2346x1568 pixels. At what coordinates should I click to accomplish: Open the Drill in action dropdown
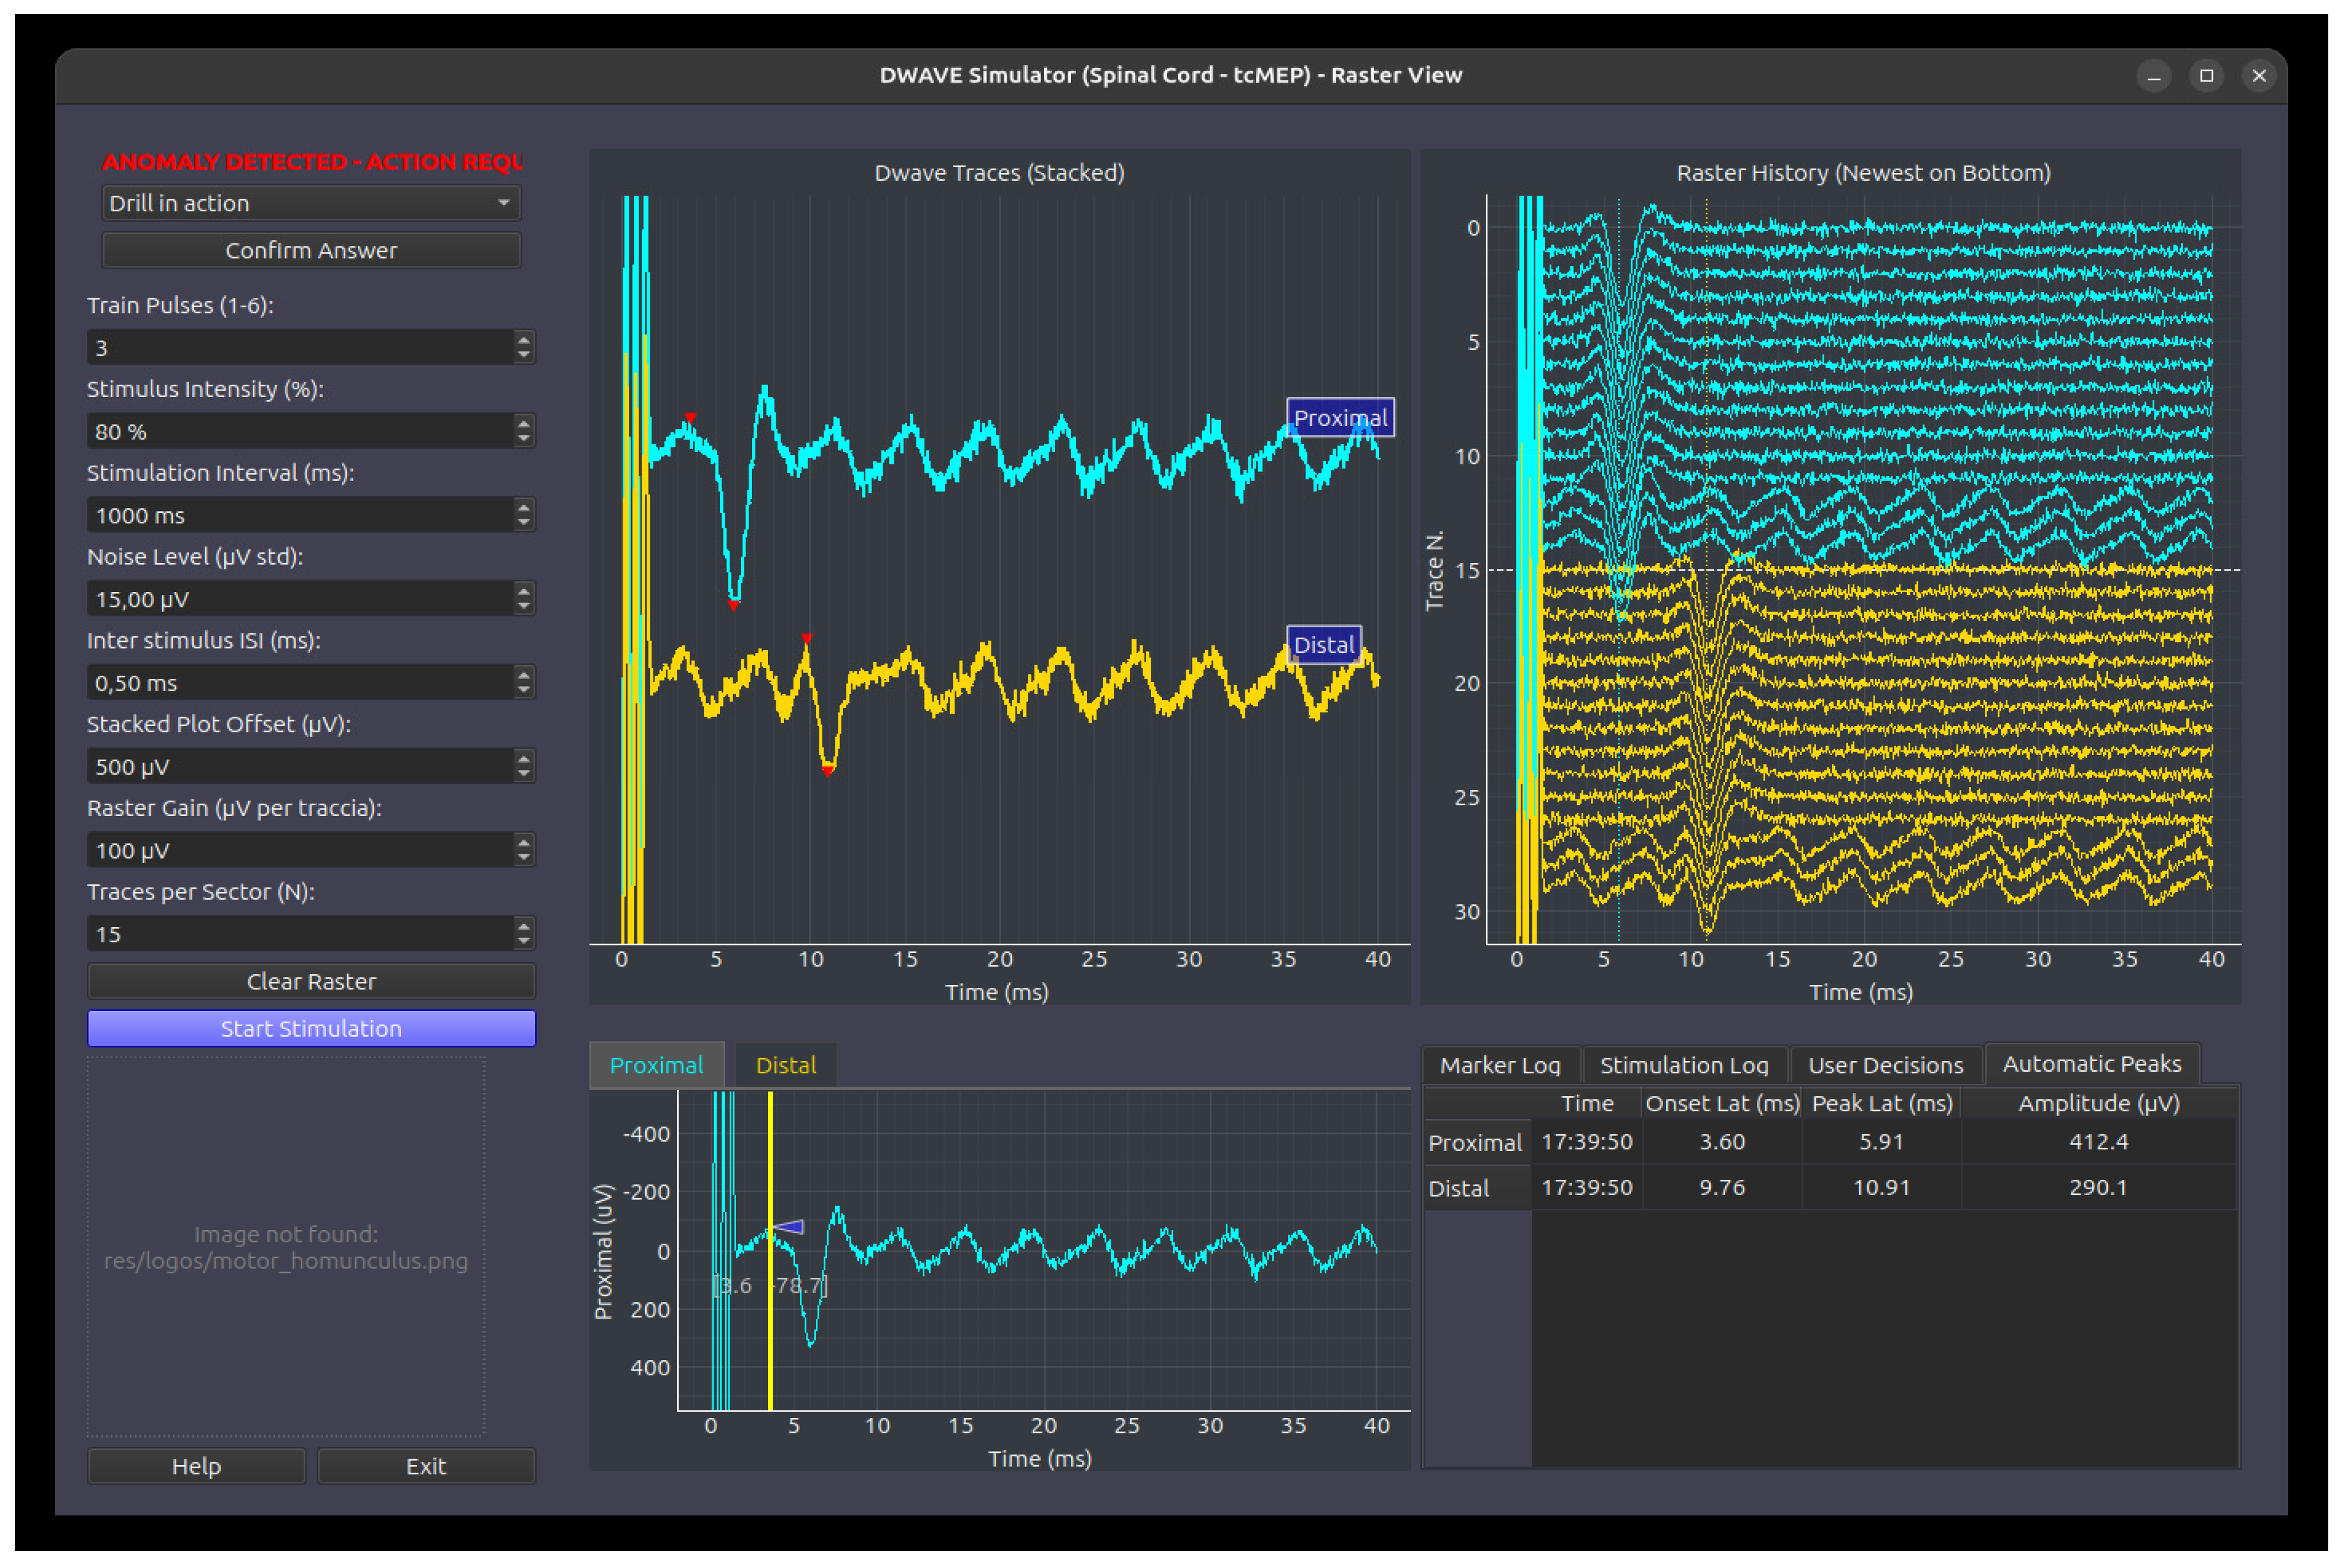tap(311, 203)
